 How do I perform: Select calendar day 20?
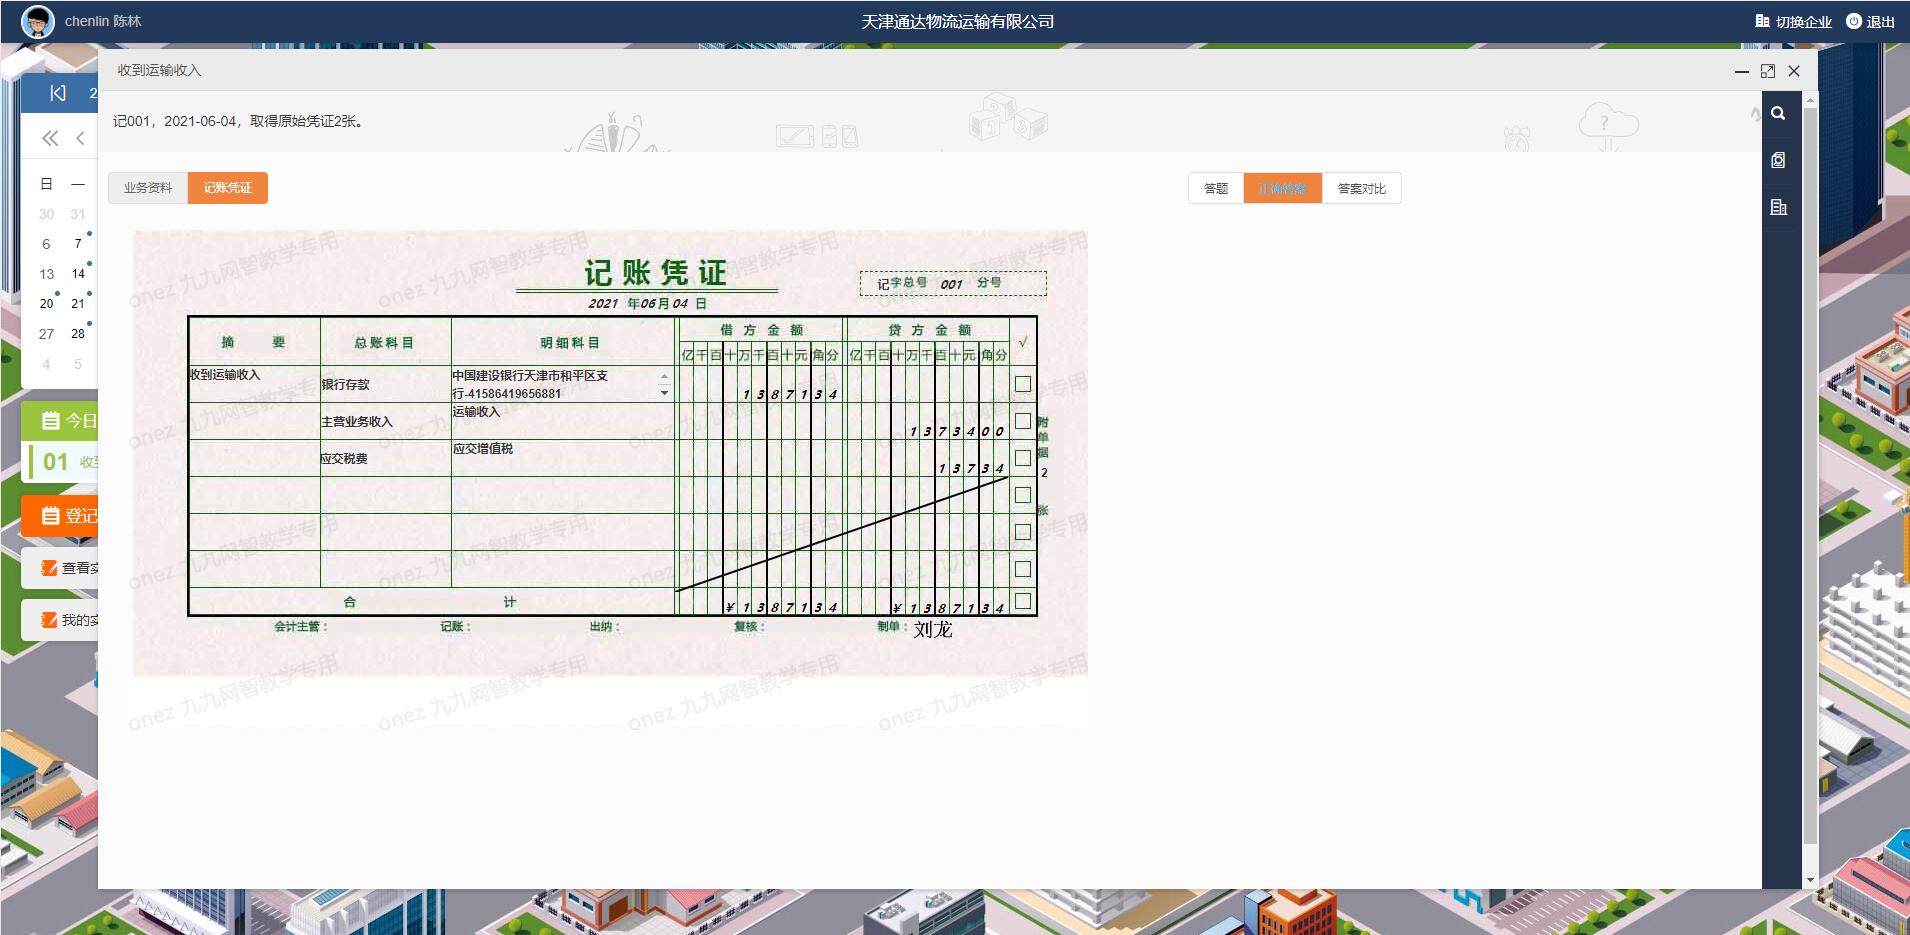(47, 304)
